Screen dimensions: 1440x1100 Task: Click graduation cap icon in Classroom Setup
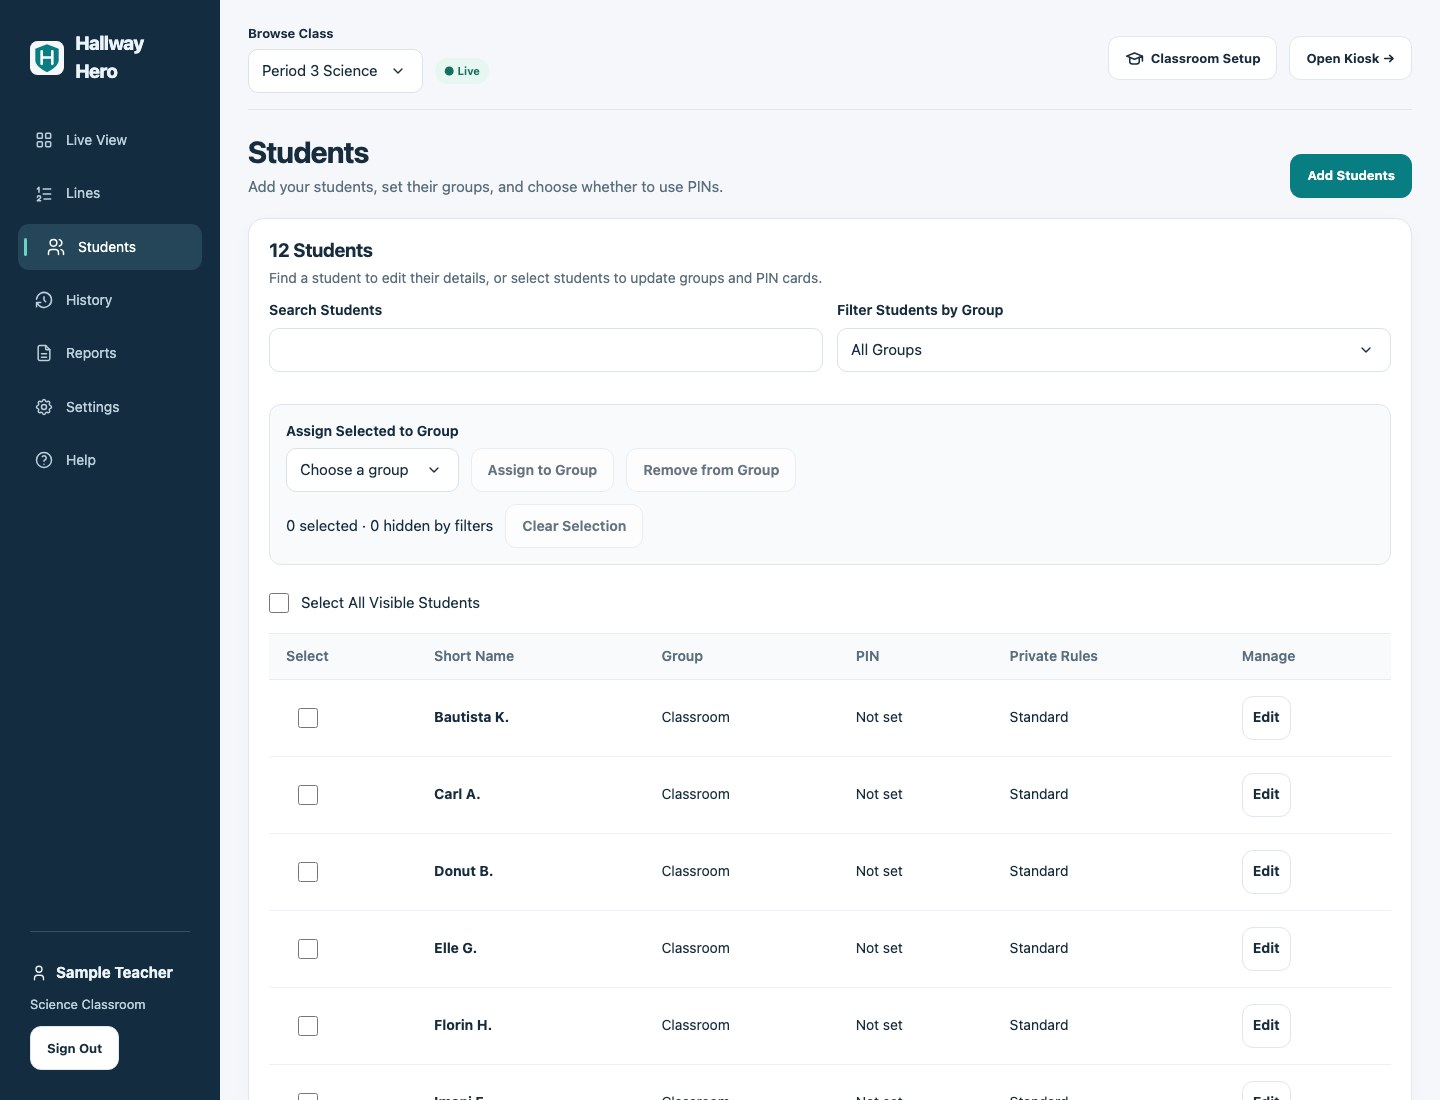pos(1134,59)
